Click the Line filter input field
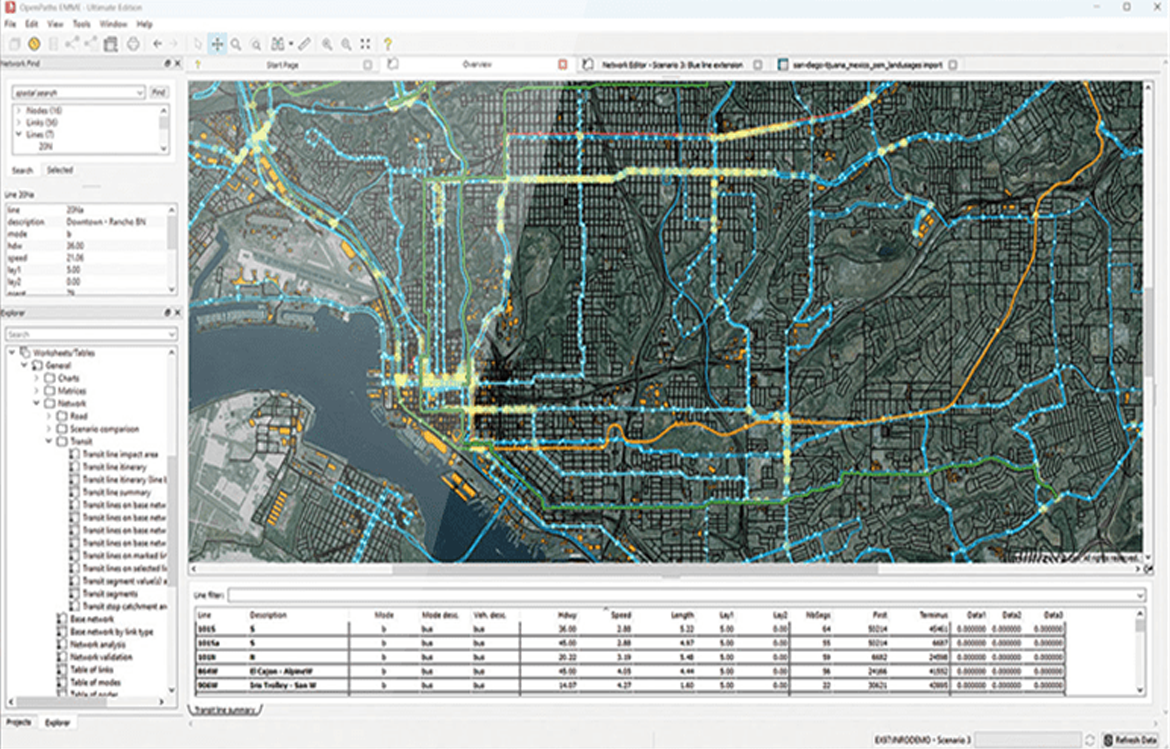Image resolution: width=1170 pixels, height=749 pixels. tap(686, 595)
